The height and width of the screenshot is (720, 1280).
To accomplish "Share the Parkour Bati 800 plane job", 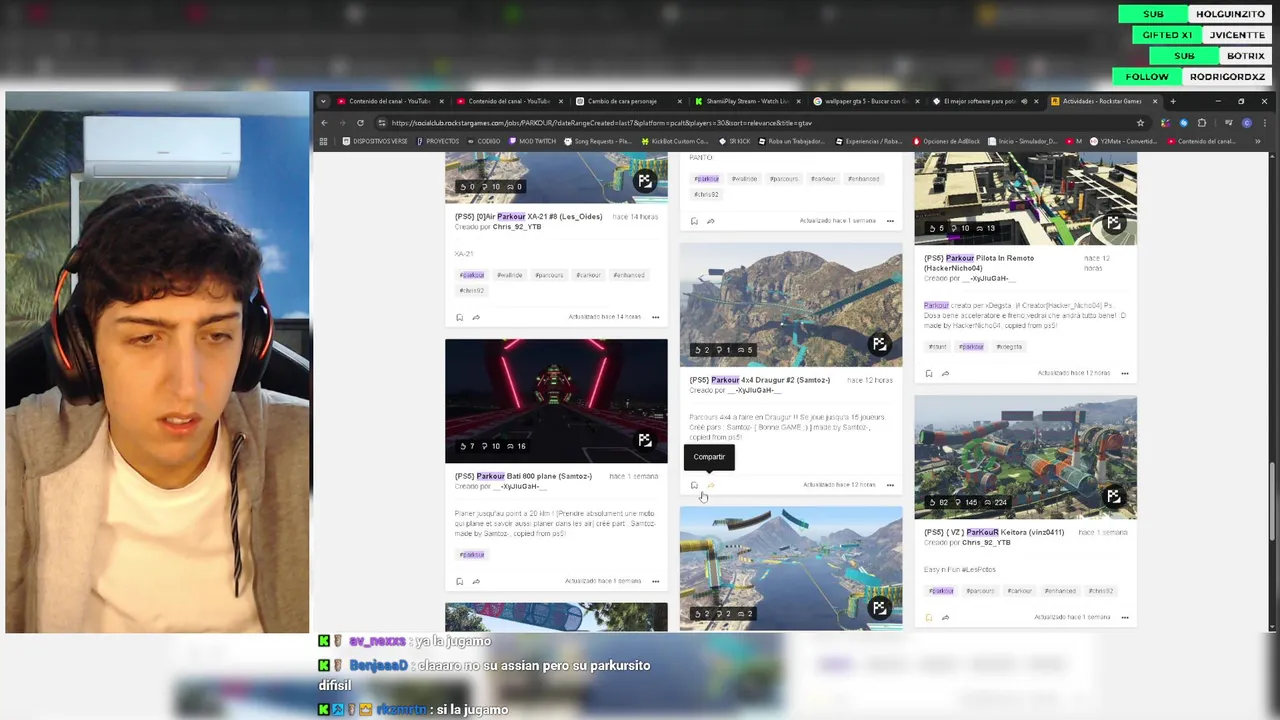I will click(476, 581).
